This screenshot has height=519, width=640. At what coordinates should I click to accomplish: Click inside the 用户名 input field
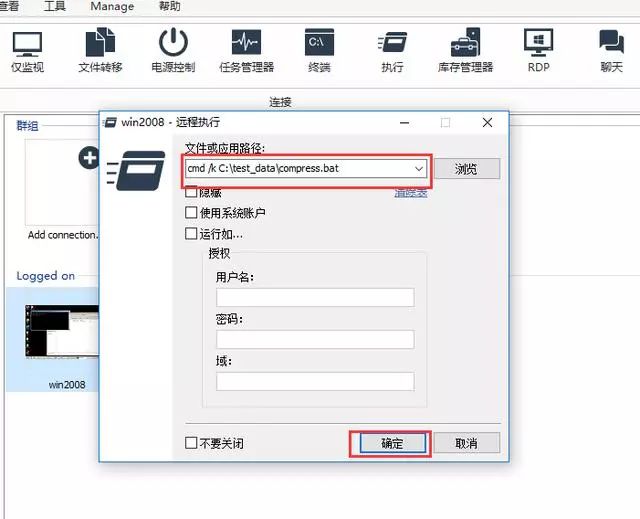click(x=315, y=297)
